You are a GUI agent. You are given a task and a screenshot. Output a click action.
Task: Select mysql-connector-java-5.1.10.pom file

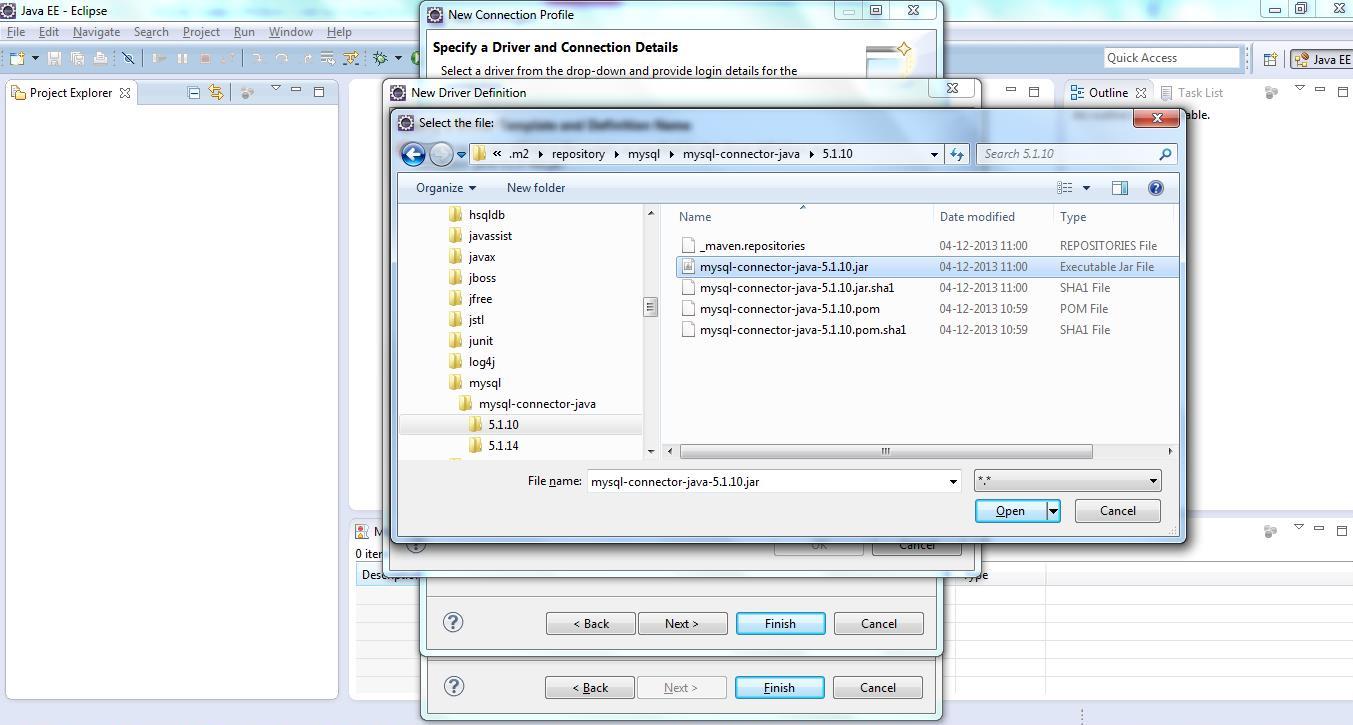click(789, 309)
